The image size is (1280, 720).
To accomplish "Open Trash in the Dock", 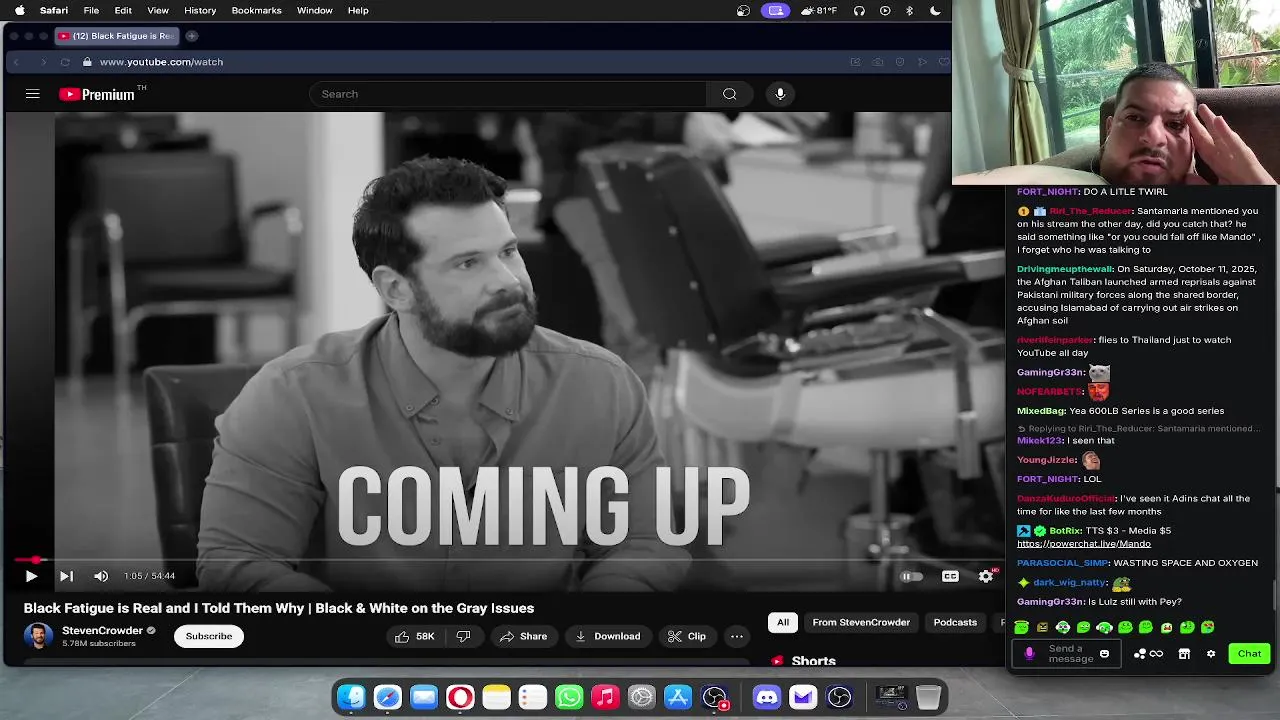I will pos(928,697).
